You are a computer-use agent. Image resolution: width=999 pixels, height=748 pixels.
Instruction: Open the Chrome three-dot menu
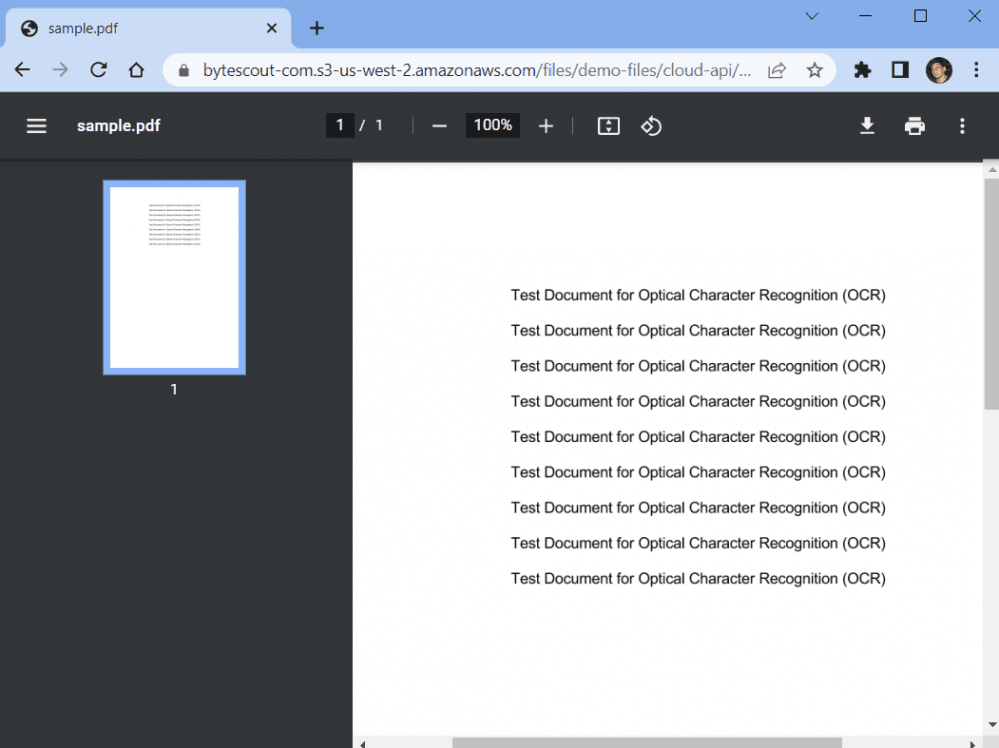click(x=977, y=70)
